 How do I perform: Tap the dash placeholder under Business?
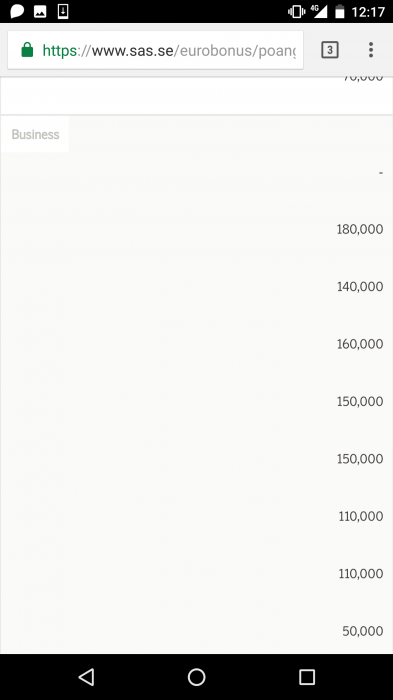[x=380, y=172]
